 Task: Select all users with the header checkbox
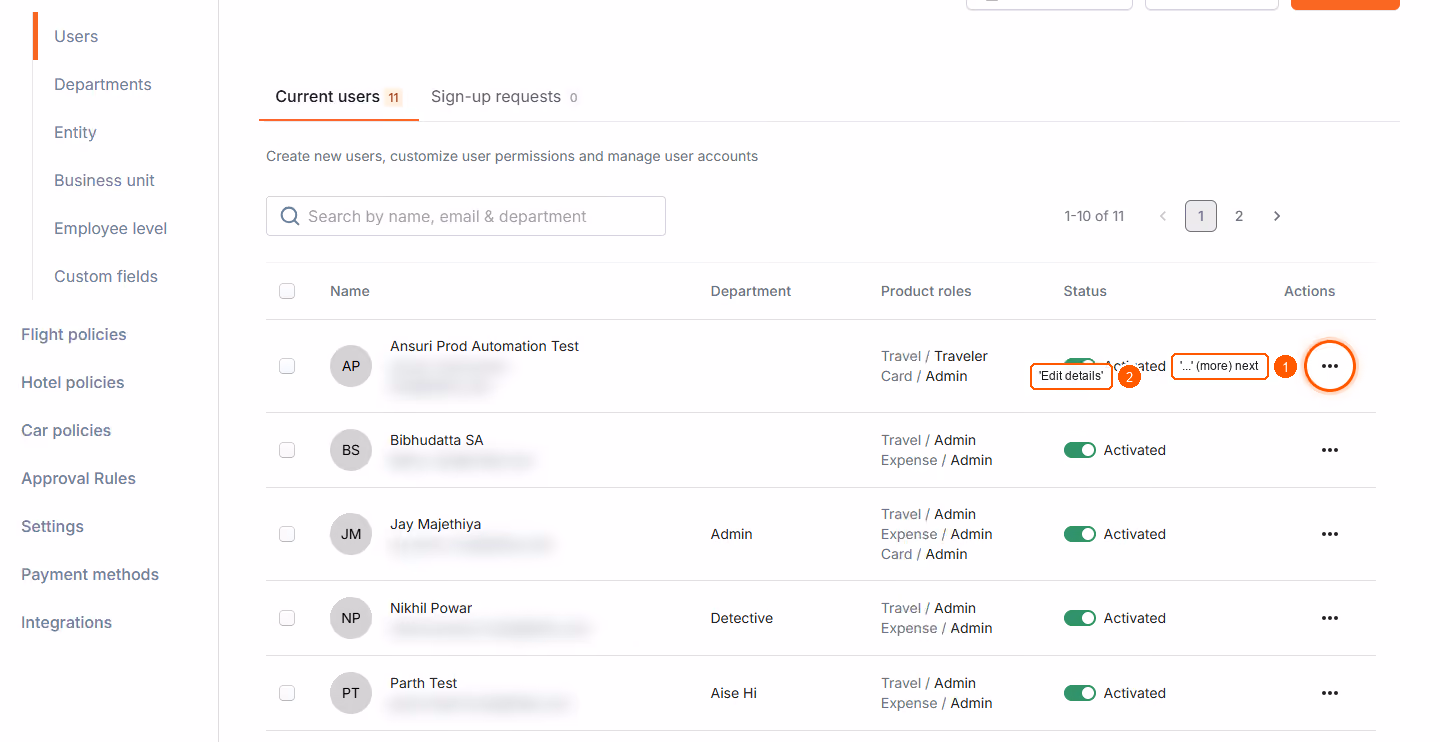pos(287,291)
